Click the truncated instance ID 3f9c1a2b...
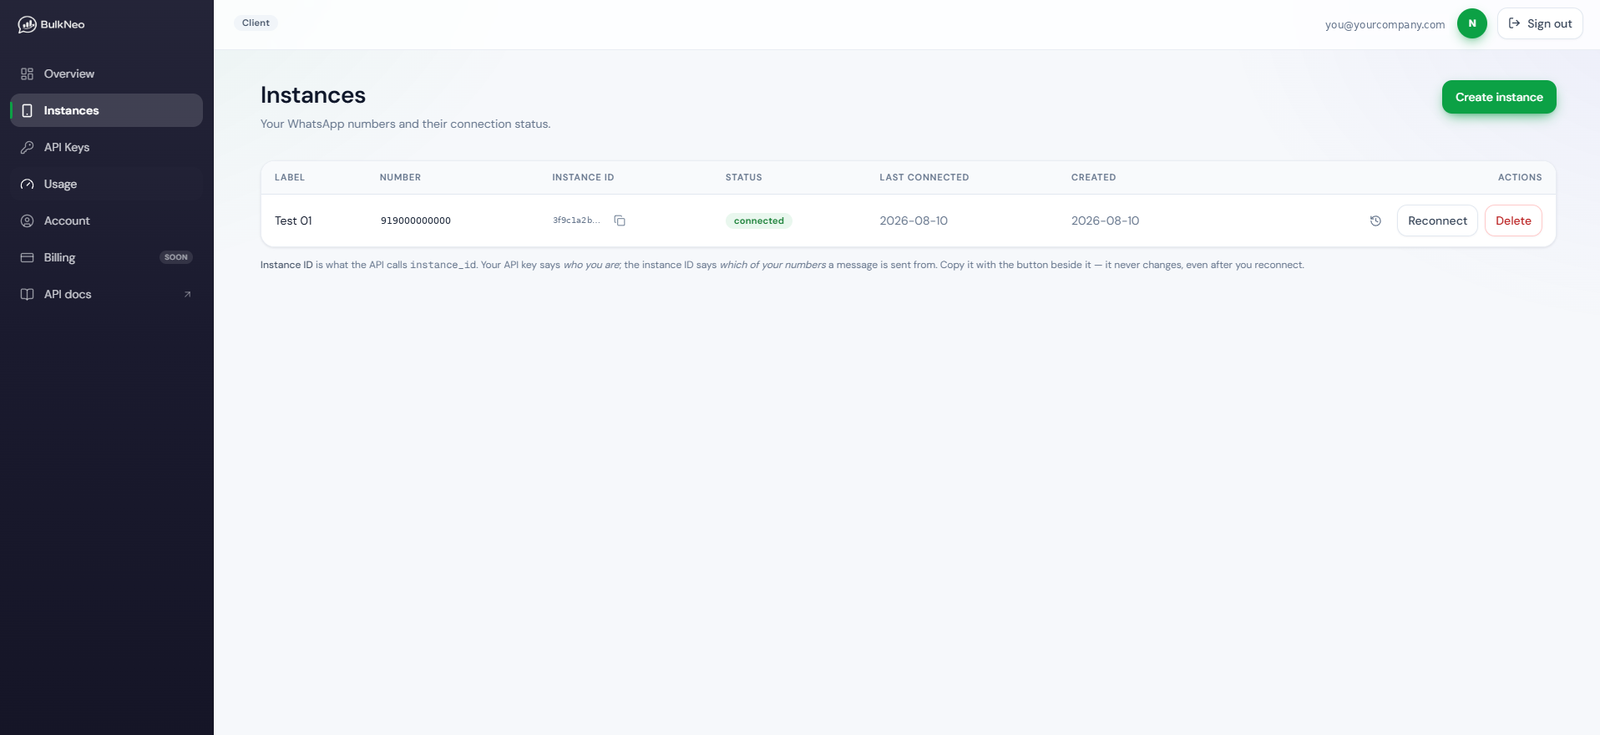1600x735 pixels. (577, 221)
